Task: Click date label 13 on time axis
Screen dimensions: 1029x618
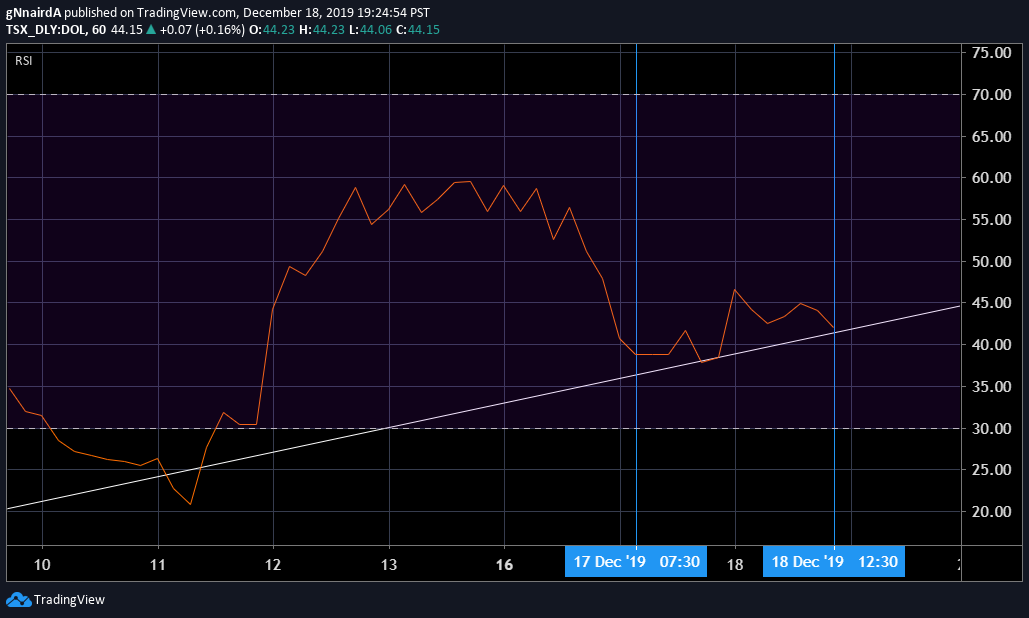Action: click(x=389, y=565)
